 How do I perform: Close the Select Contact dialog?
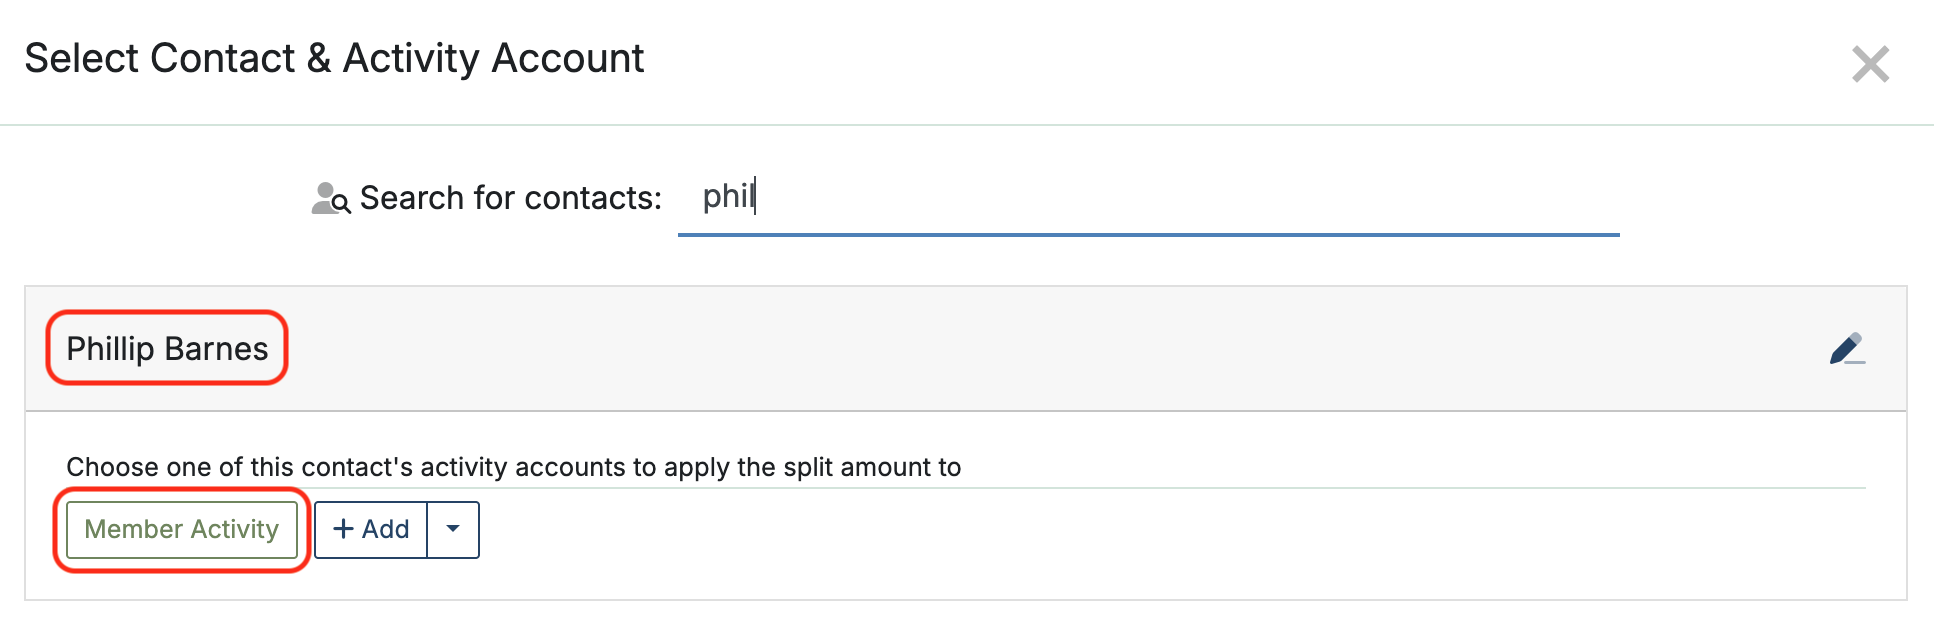1870,64
